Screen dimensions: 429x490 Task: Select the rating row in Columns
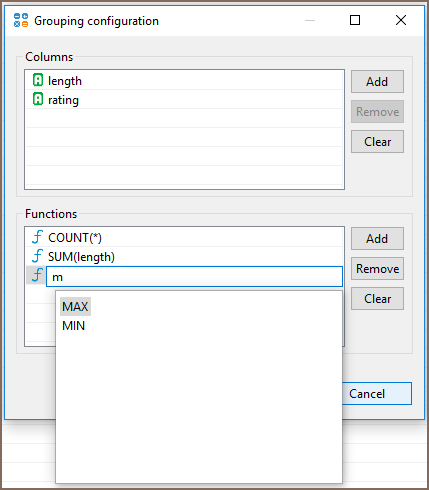pyautogui.click(x=184, y=99)
